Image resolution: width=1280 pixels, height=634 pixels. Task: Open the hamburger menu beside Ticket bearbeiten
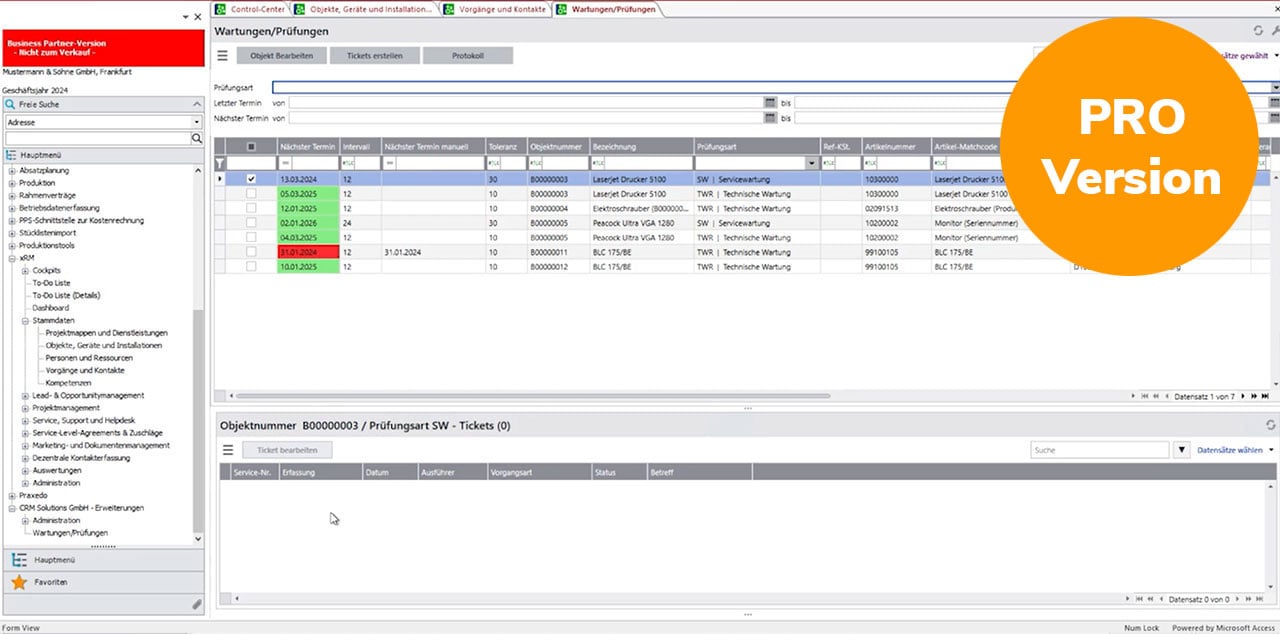[x=227, y=450]
